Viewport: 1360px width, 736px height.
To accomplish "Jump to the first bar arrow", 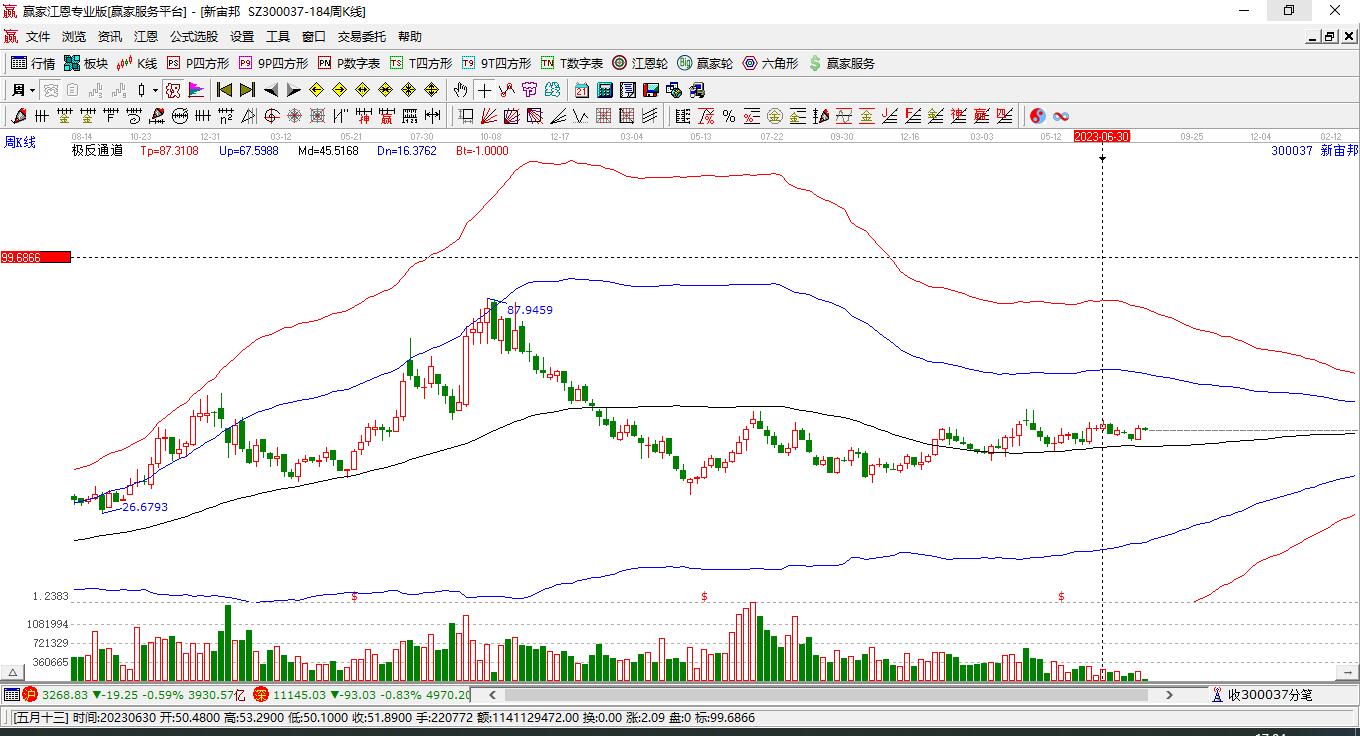I will click(x=224, y=90).
